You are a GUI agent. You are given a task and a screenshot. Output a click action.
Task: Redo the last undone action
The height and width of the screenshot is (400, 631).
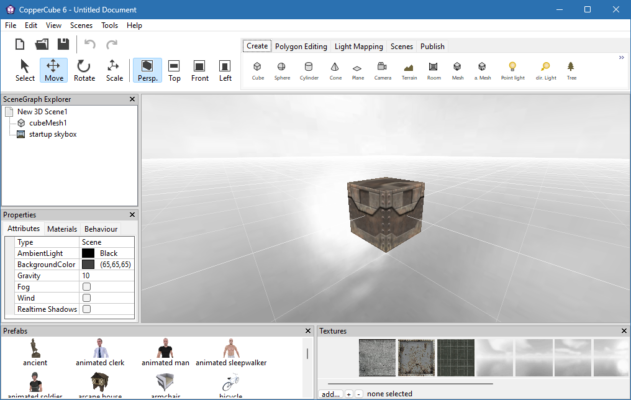point(111,44)
